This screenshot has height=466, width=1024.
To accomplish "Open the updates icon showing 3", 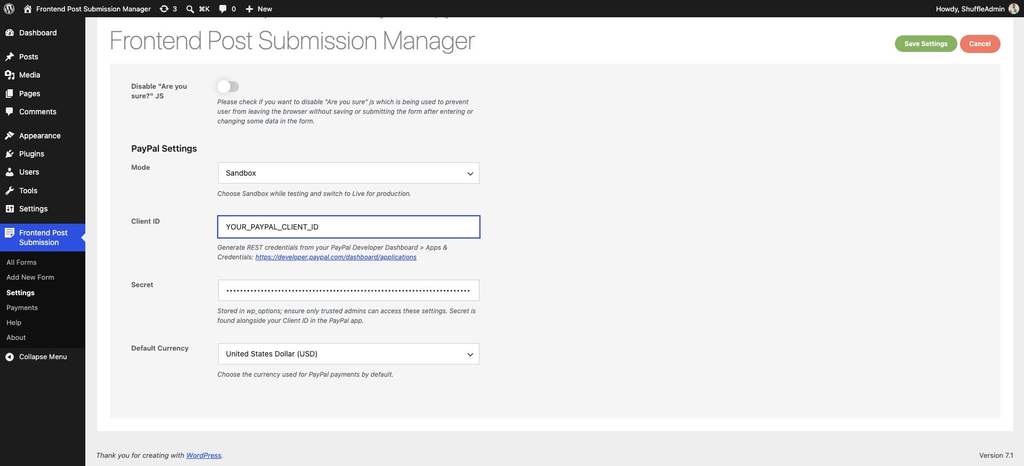I will tap(164, 9).
